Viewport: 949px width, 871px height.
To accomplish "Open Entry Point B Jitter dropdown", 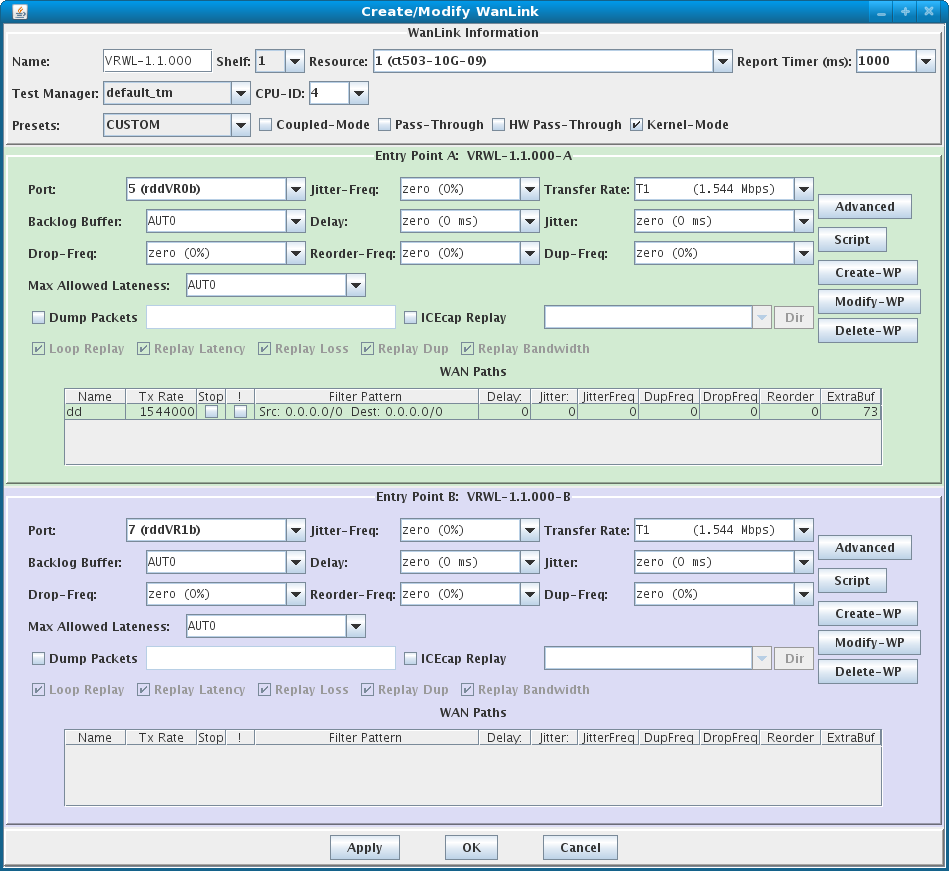I will (x=803, y=562).
